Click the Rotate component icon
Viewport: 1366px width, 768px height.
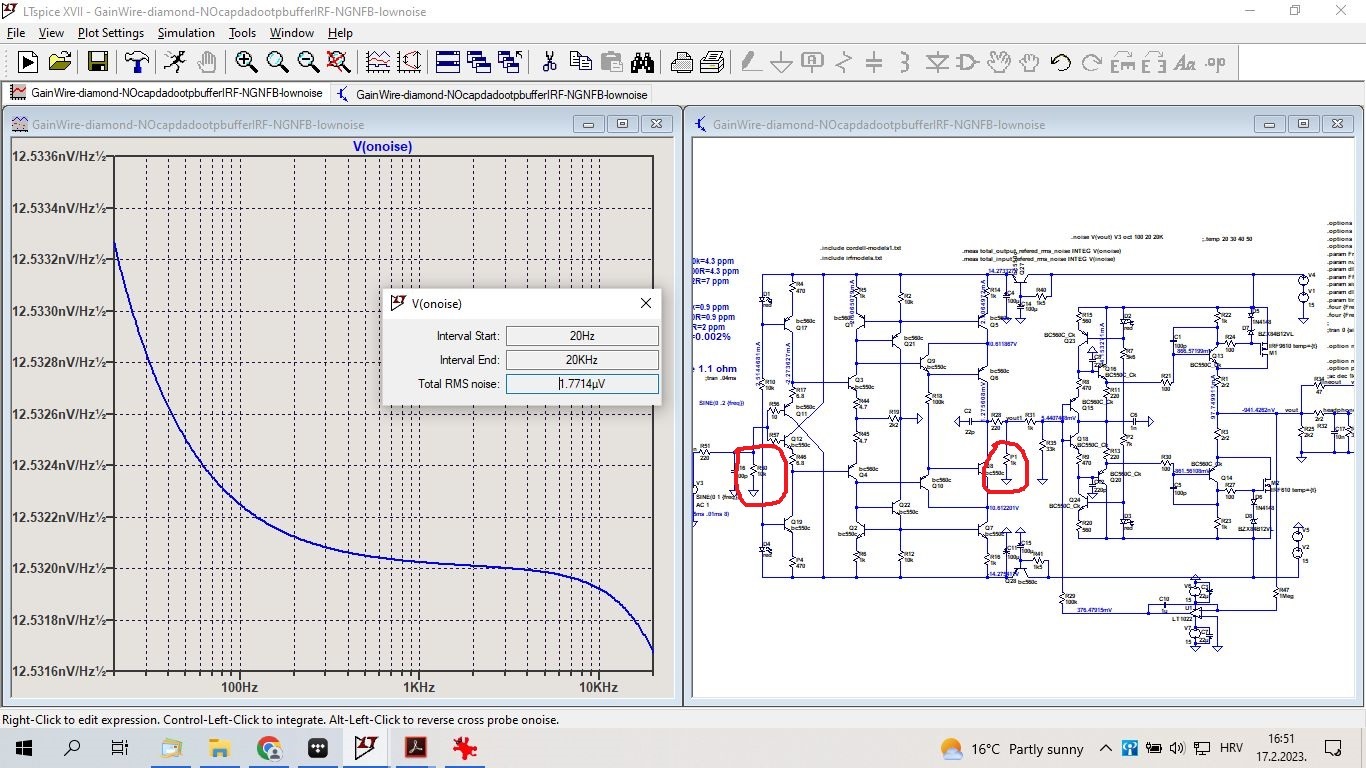[1123, 62]
